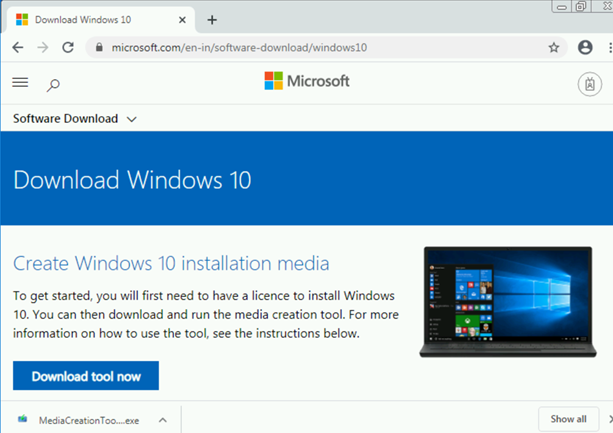Open the Microsoft hamburger menu
Viewport: 613px width, 433px height.
[x=20, y=82]
